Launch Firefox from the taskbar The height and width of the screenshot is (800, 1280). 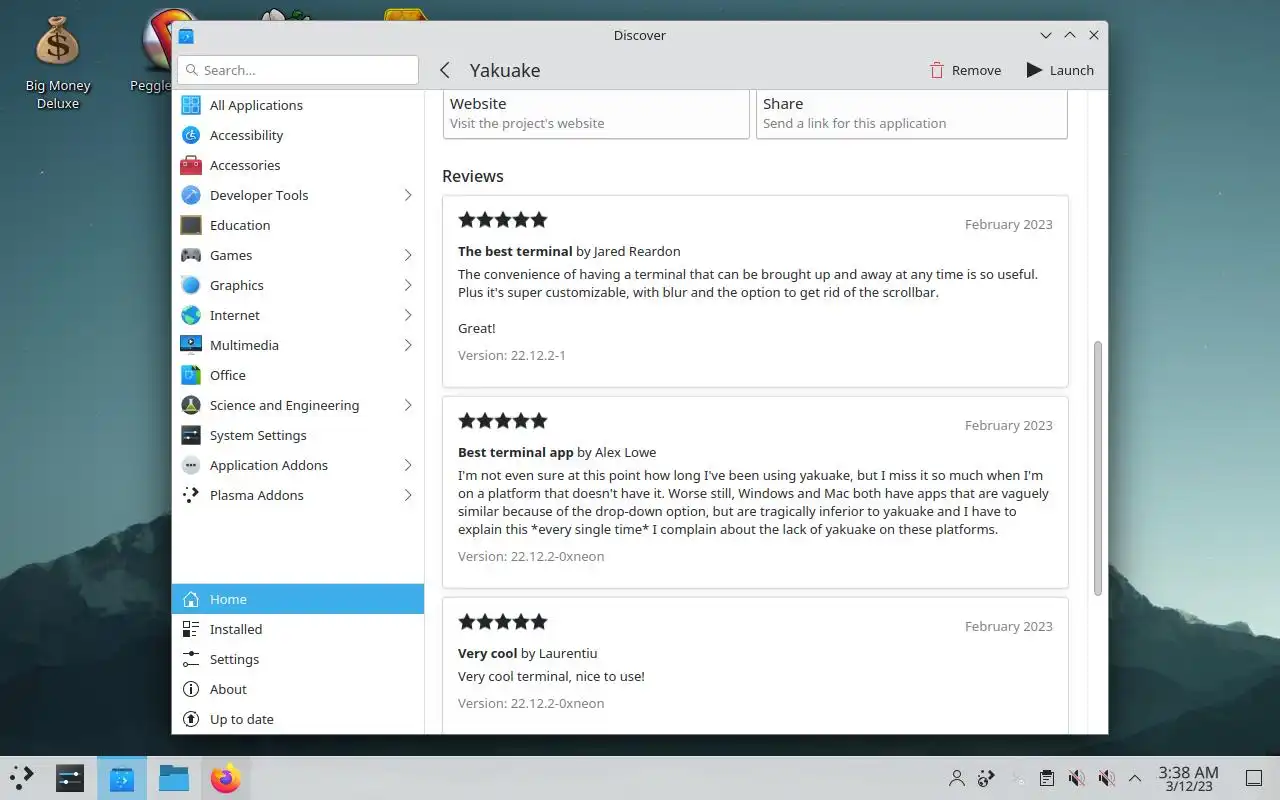[226, 777]
